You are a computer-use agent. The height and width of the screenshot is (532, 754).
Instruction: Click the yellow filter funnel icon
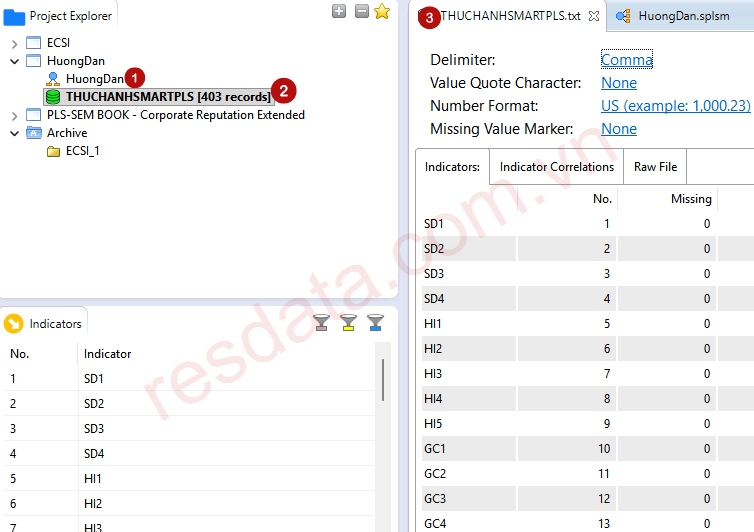pyautogui.click(x=348, y=322)
